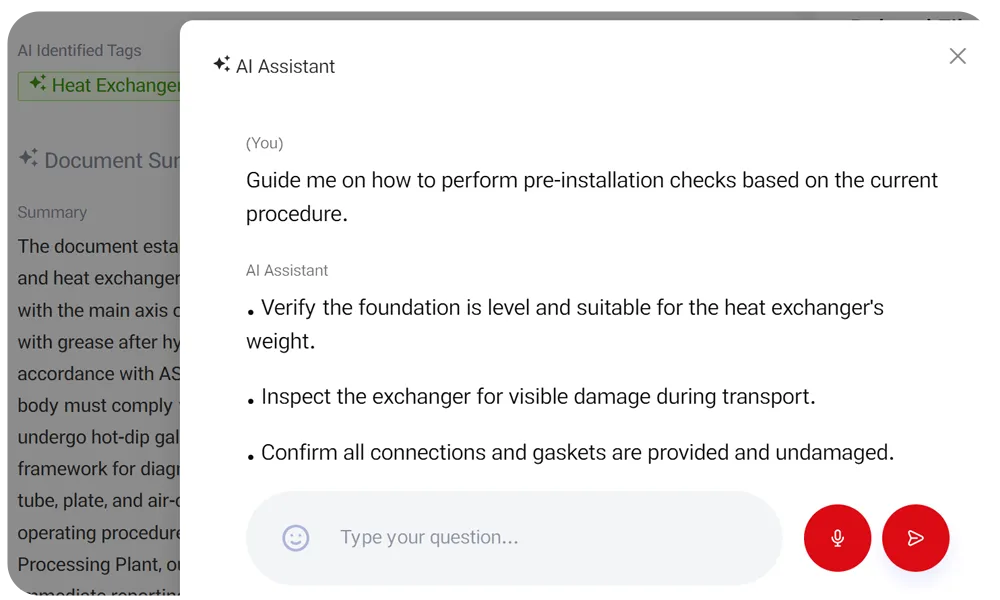The image size is (1000, 600).
Task: Click the Document Summary heading
Action: pos(110,160)
